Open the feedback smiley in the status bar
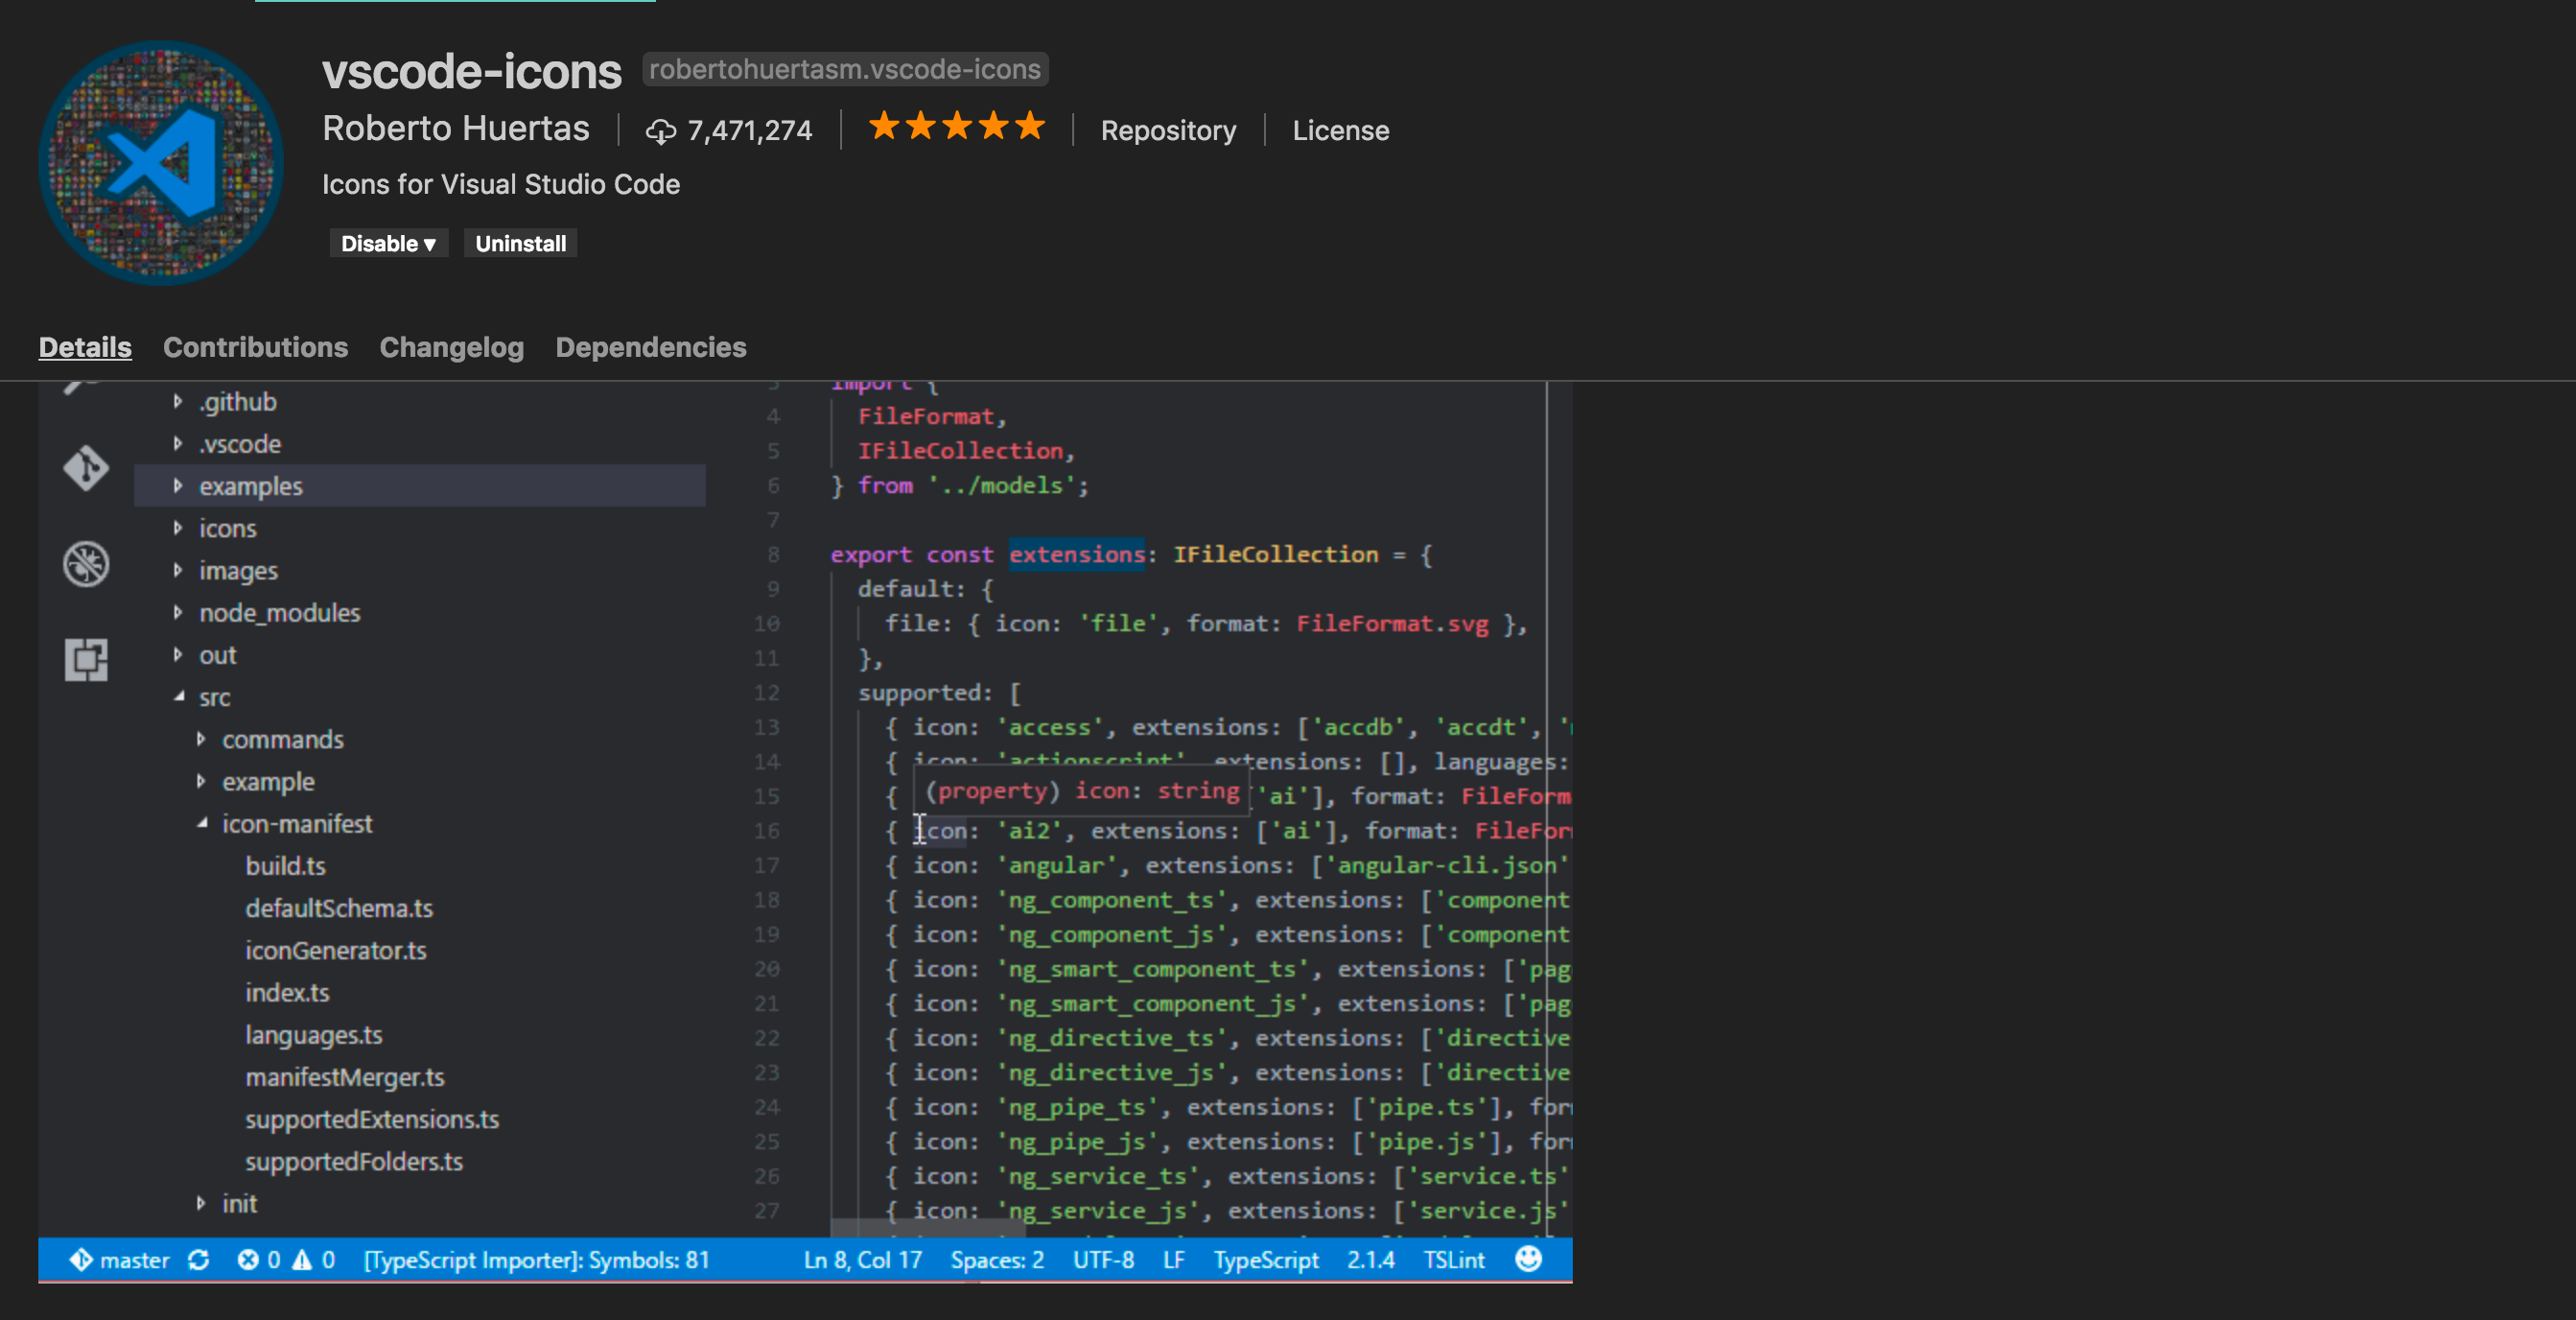The width and height of the screenshot is (2576, 1320). tap(1529, 1260)
